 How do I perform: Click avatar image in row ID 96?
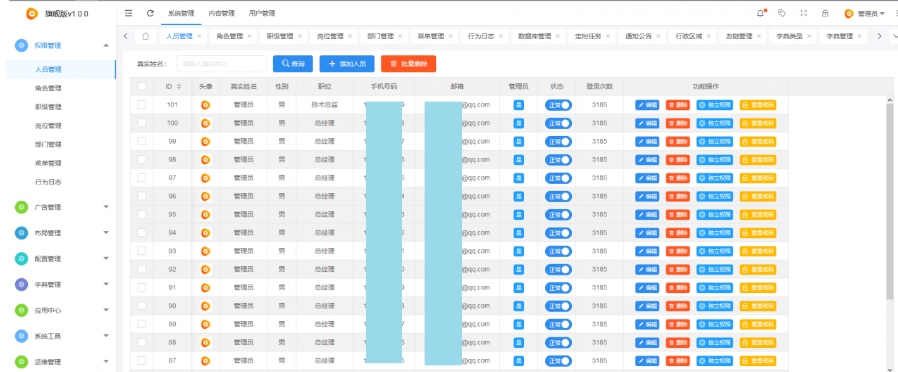(x=205, y=196)
